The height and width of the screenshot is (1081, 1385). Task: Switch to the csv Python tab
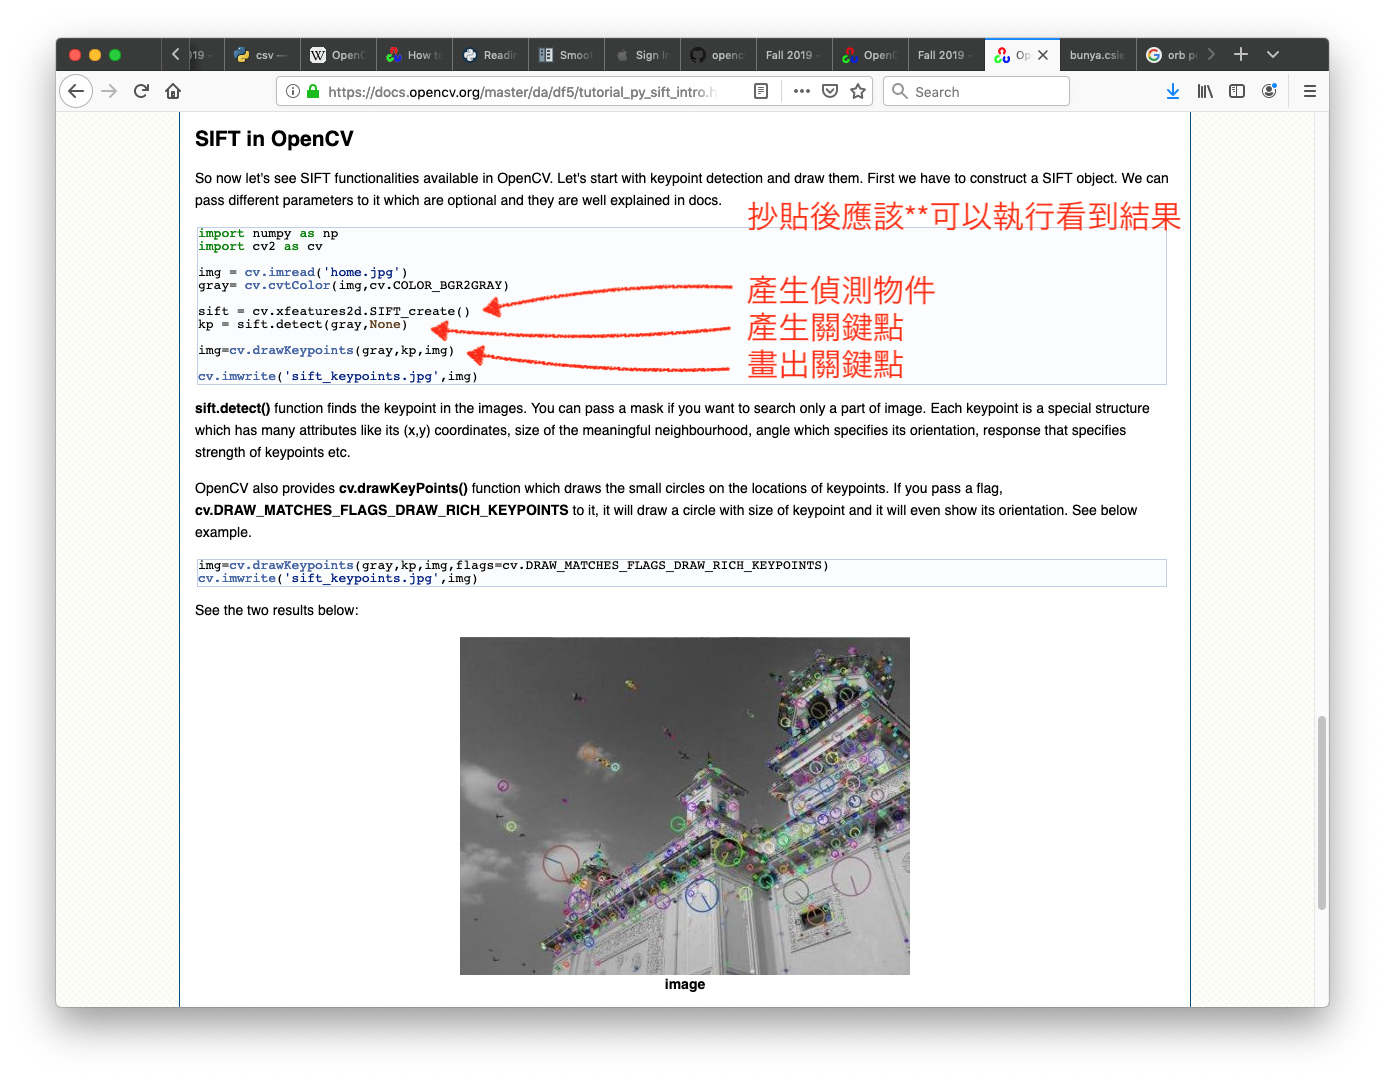pyautogui.click(x=262, y=55)
